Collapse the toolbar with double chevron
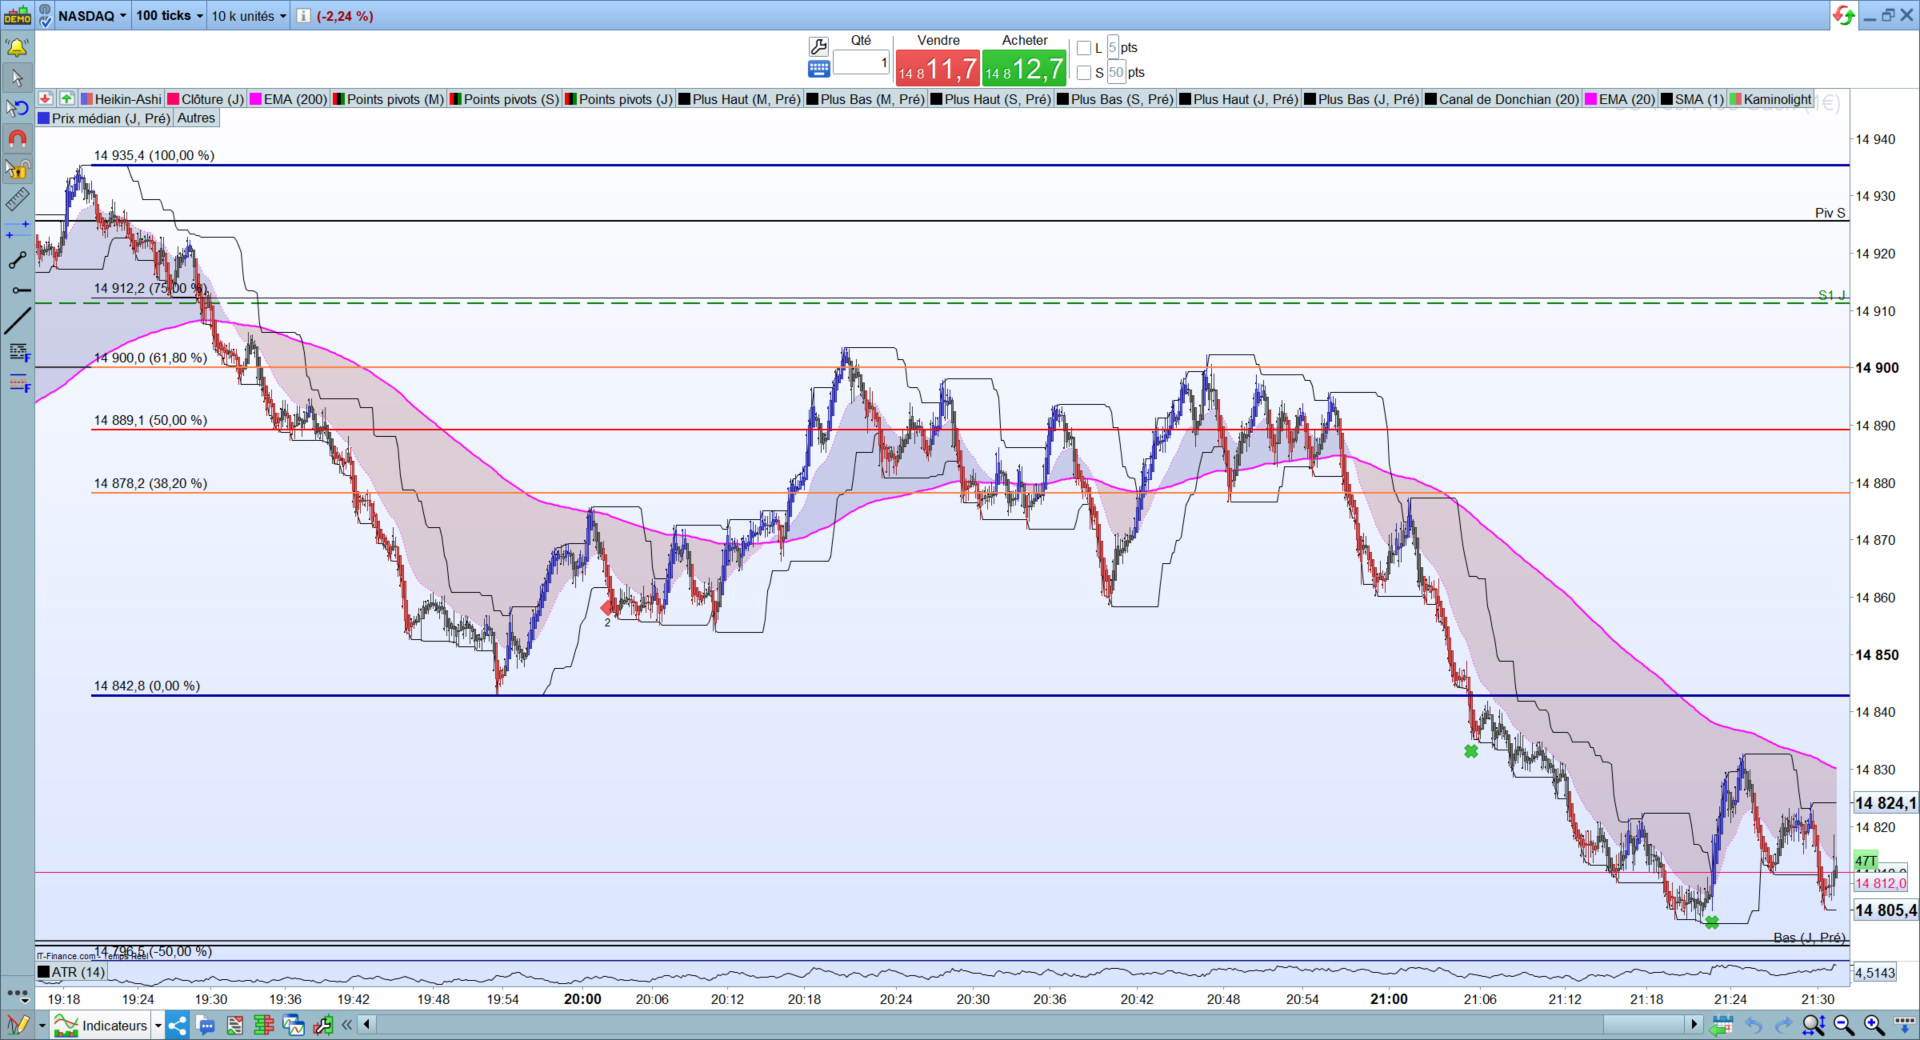1920x1040 pixels. 347,1025
